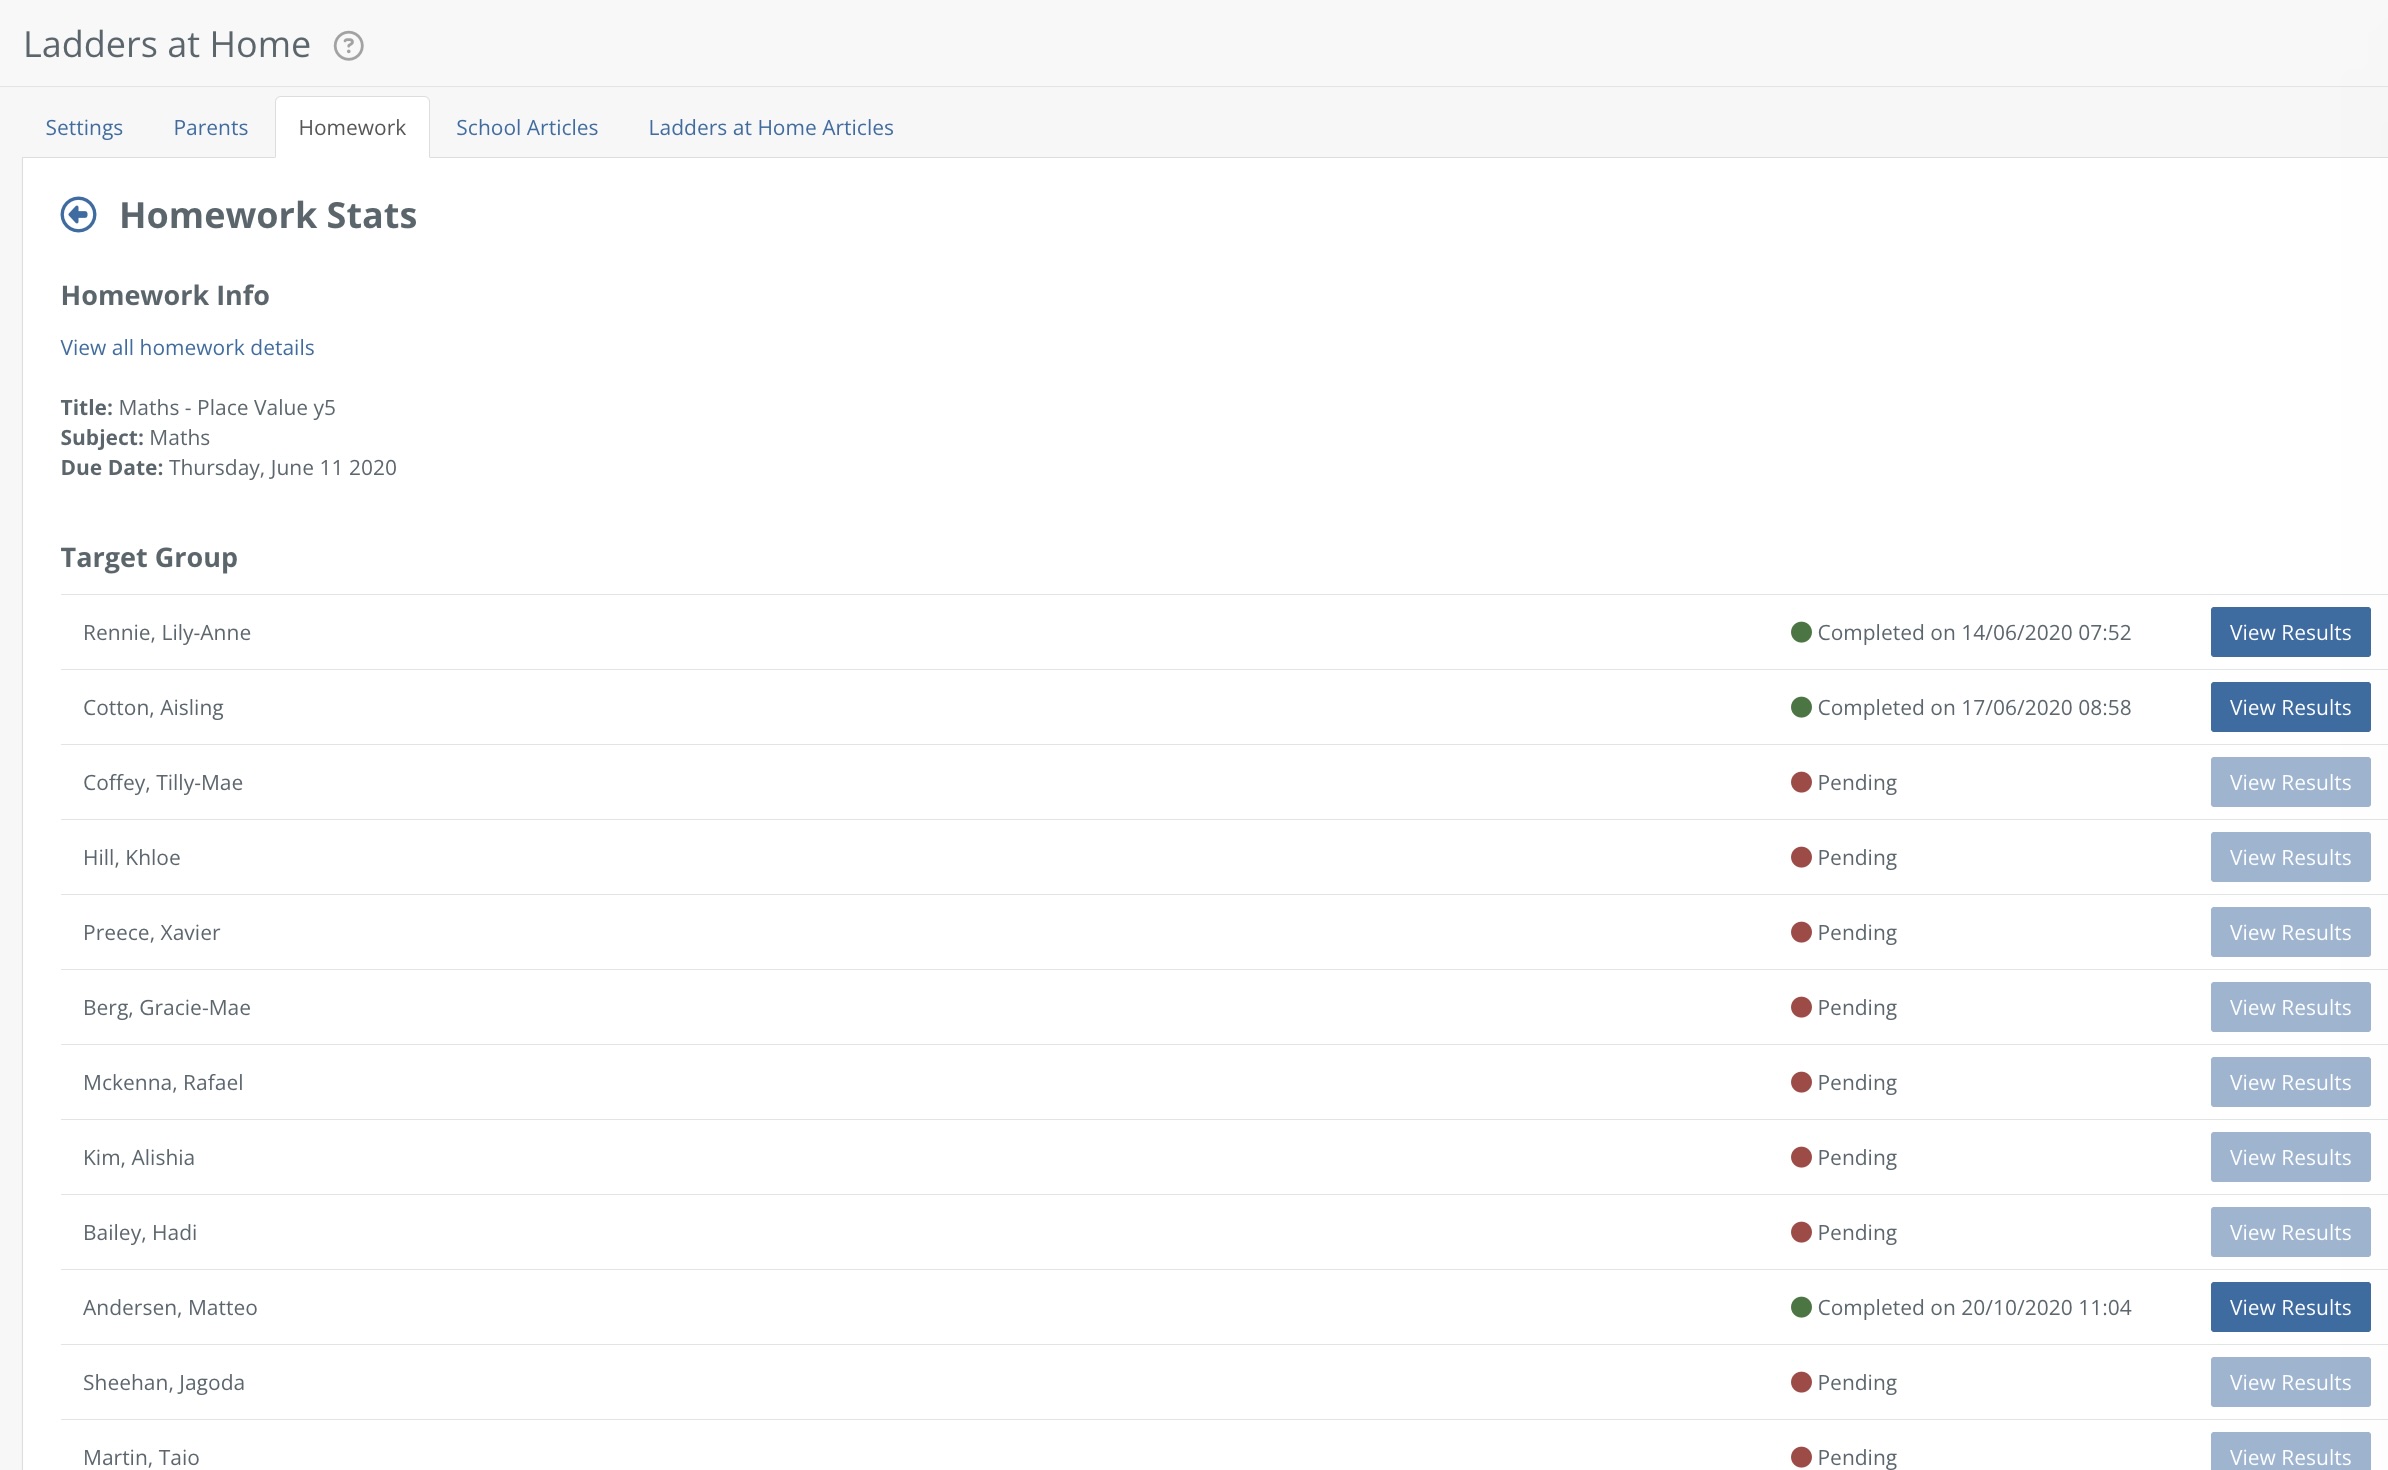This screenshot has width=2388, height=1470.
Task: Open View all homework details link
Action: coord(187,347)
